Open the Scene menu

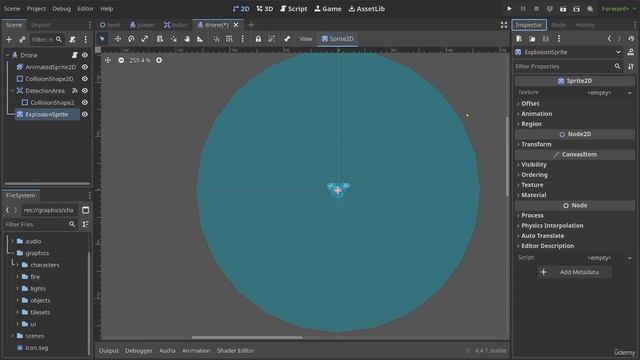pos(12,9)
